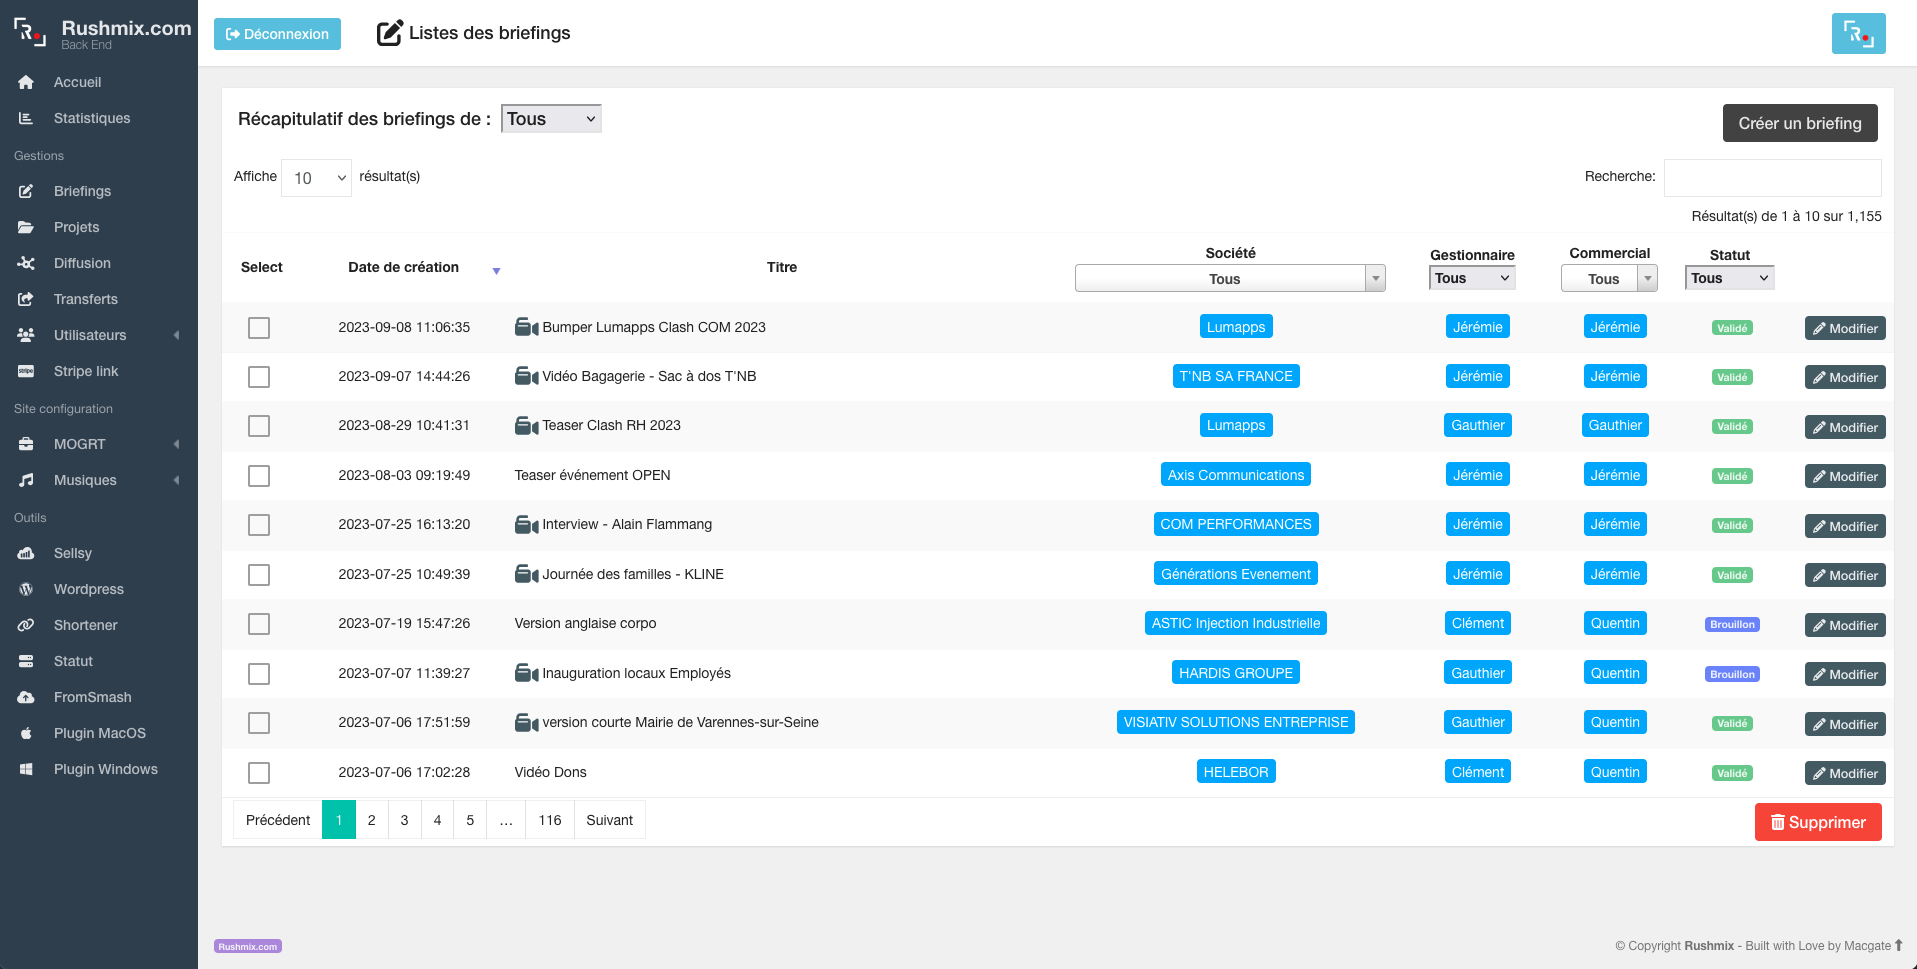Click the Plugin Windows logo icon
This screenshot has width=1917, height=969.
click(26, 769)
